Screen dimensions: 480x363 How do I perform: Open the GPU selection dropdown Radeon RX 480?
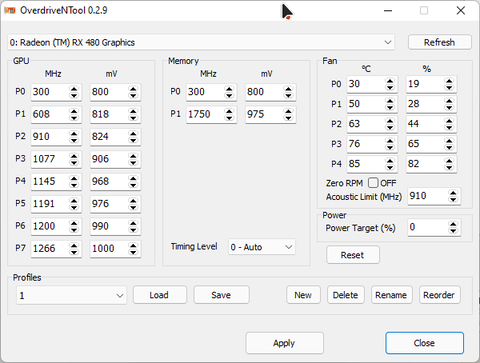(x=201, y=42)
